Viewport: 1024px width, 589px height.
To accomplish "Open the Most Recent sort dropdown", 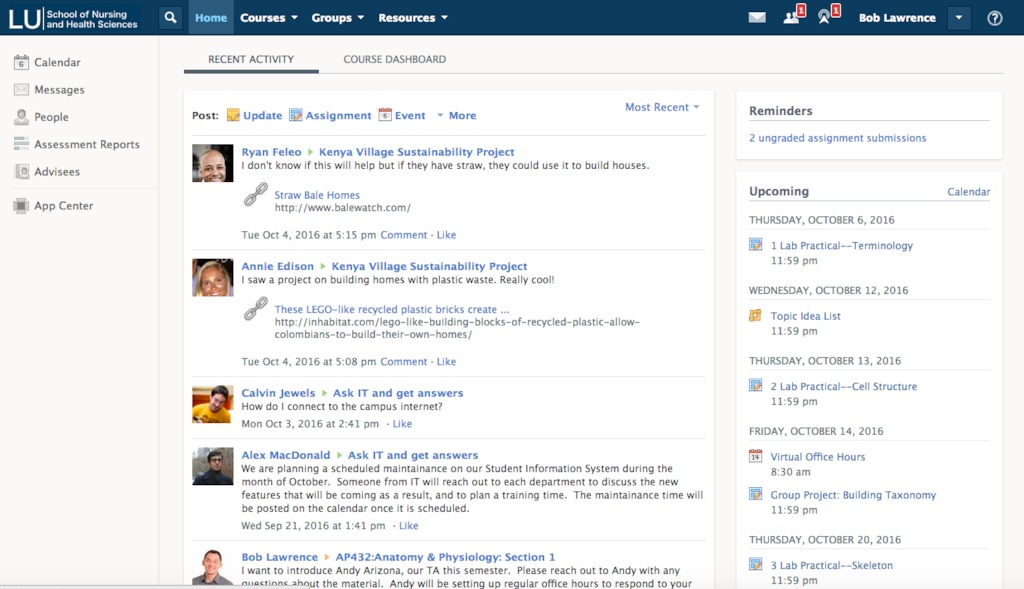I will (x=662, y=107).
